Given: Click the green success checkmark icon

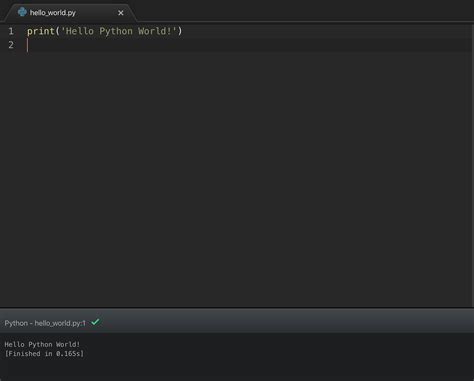Looking at the screenshot, I should (x=95, y=322).
